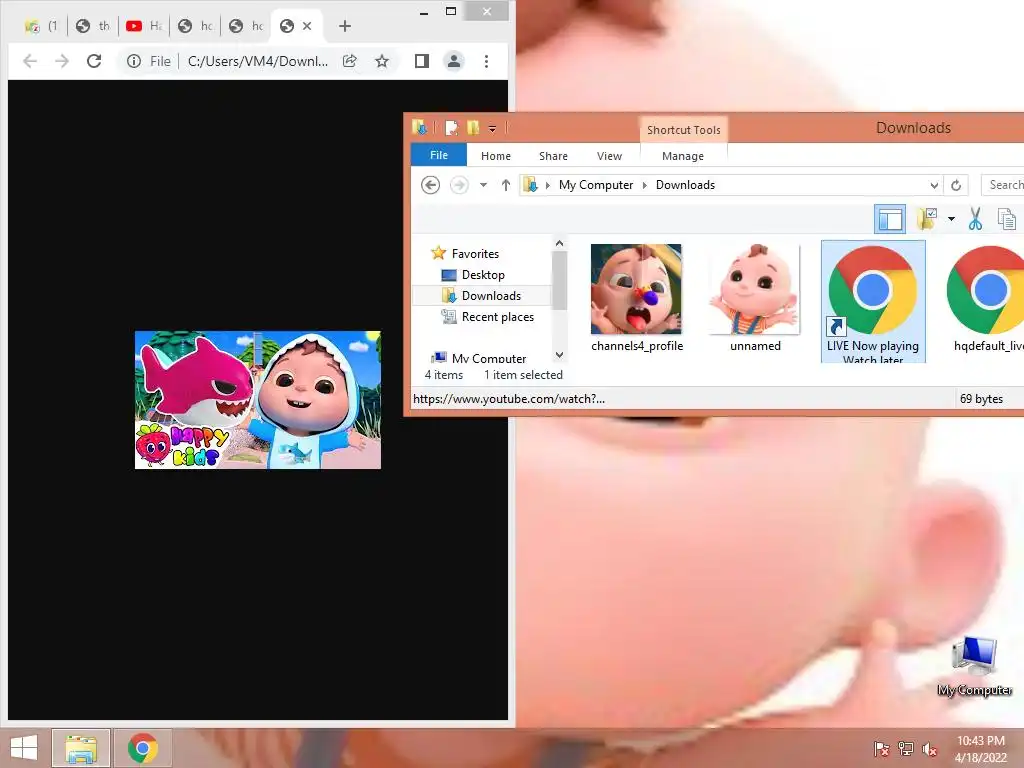1024x768 pixels.
Task: Customize Quick Access Toolbar dropdown
Action: coord(492,129)
